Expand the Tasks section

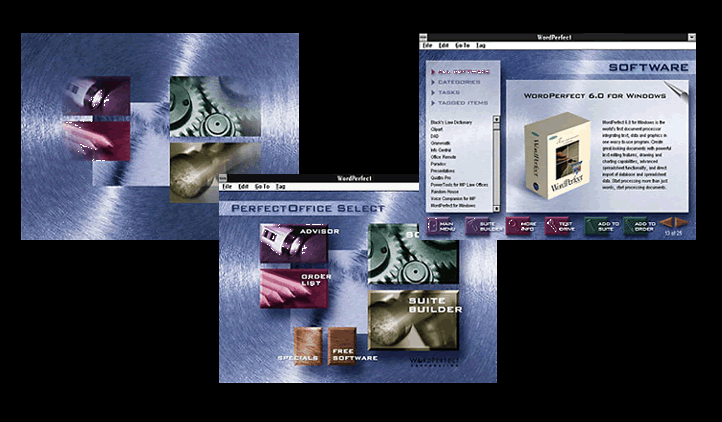click(x=449, y=92)
